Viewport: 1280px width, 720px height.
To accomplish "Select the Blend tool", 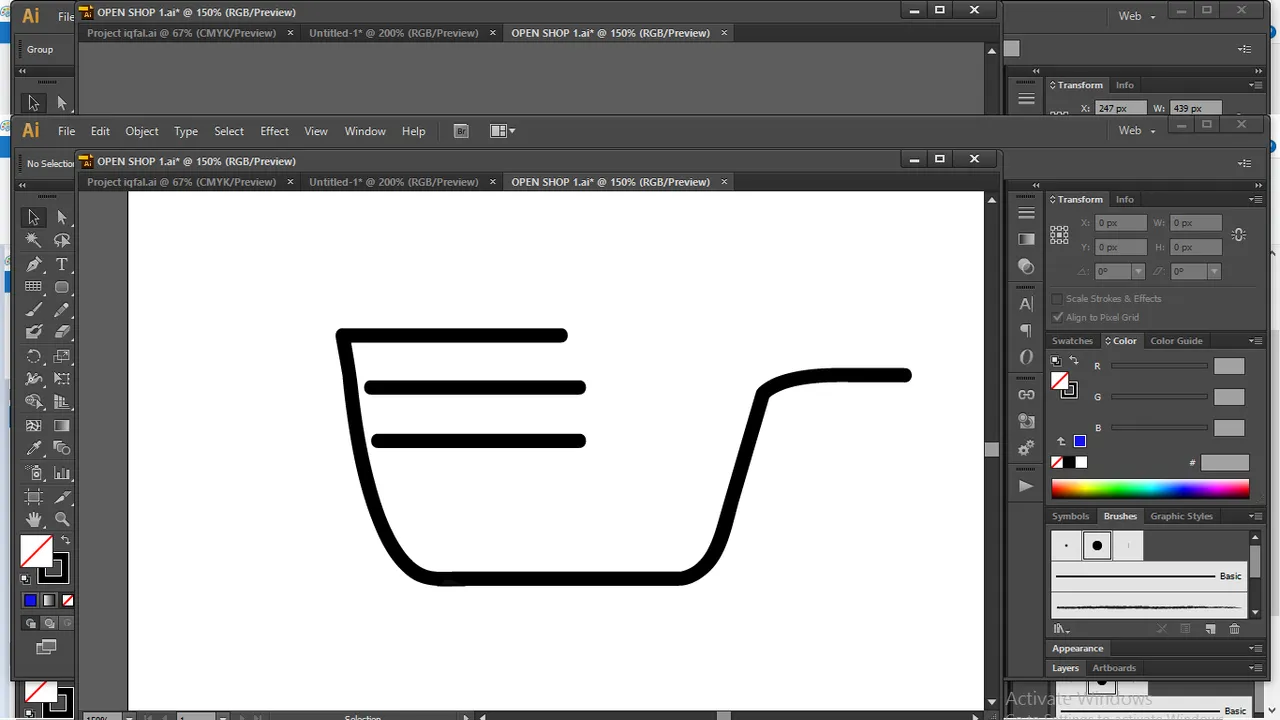I will pyautogui.click(x=62, y=448).
